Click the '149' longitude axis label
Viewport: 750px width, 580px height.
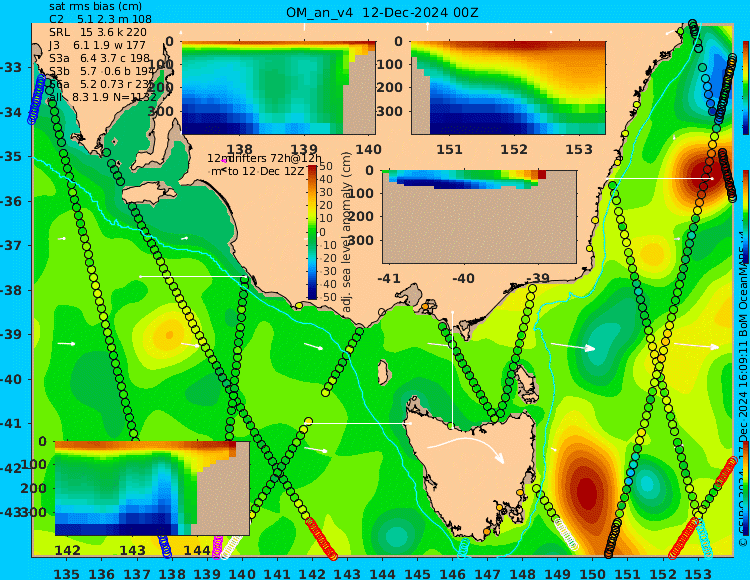click(557, 574)
